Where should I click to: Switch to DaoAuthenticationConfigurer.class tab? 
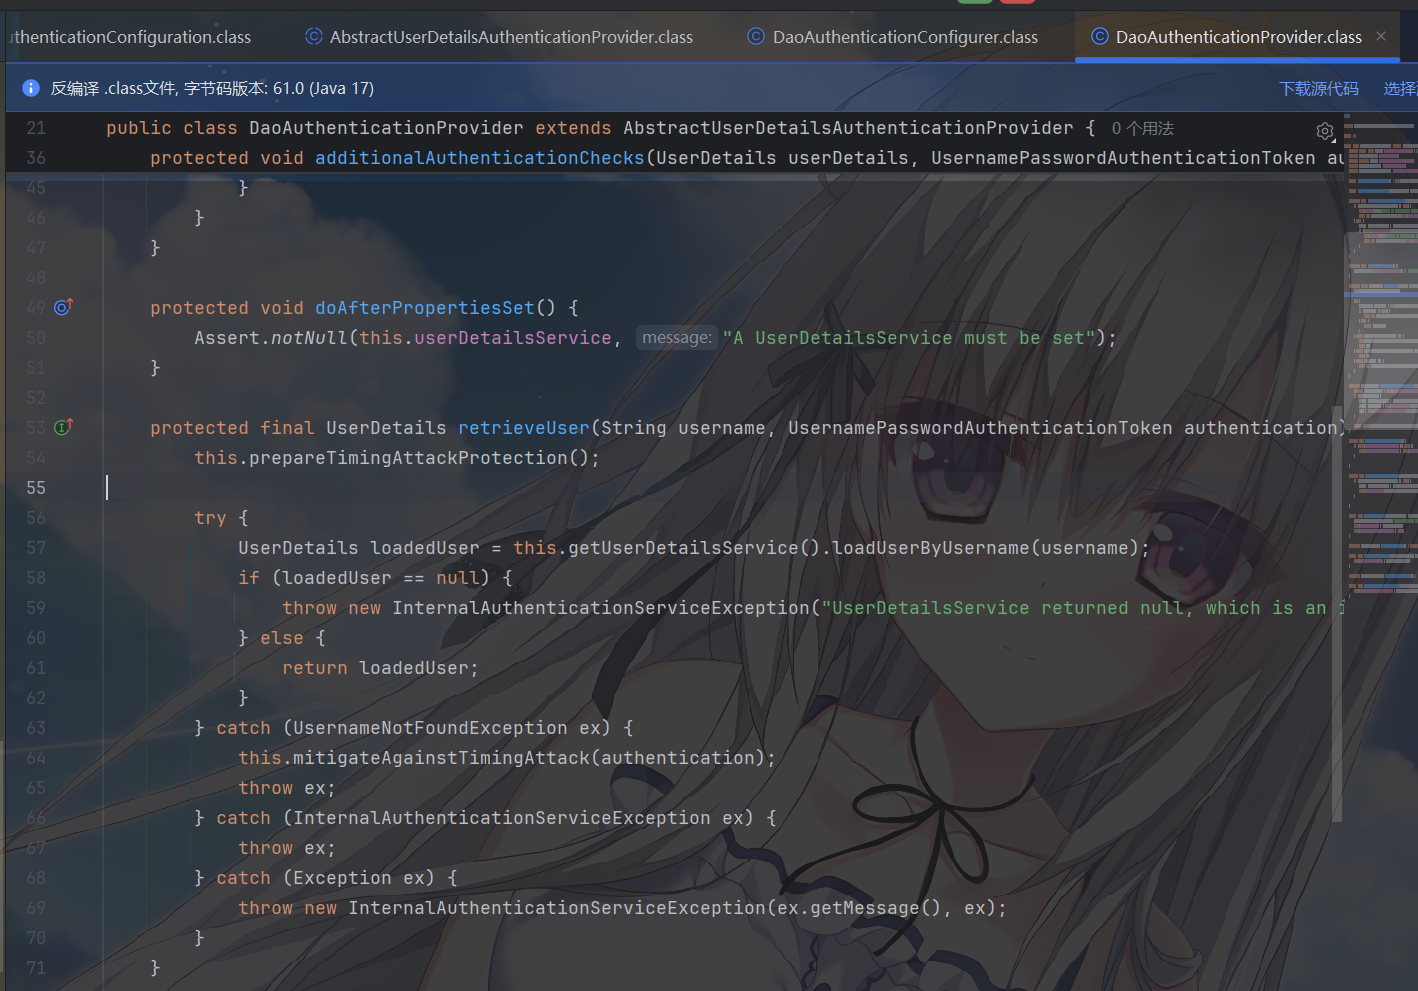(x=904, y=37)
